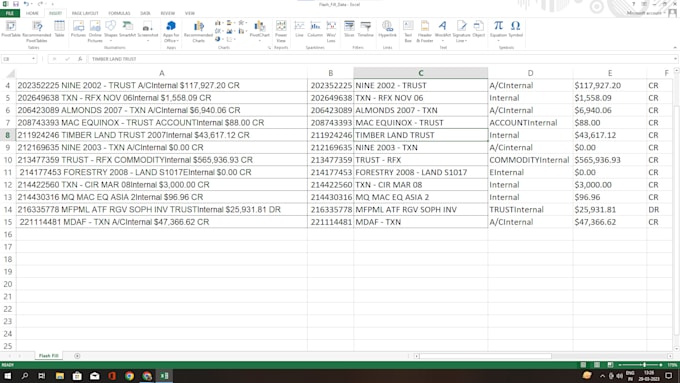Switch to the REVIEW tab
680x383 pixels.
pos(167,13)
